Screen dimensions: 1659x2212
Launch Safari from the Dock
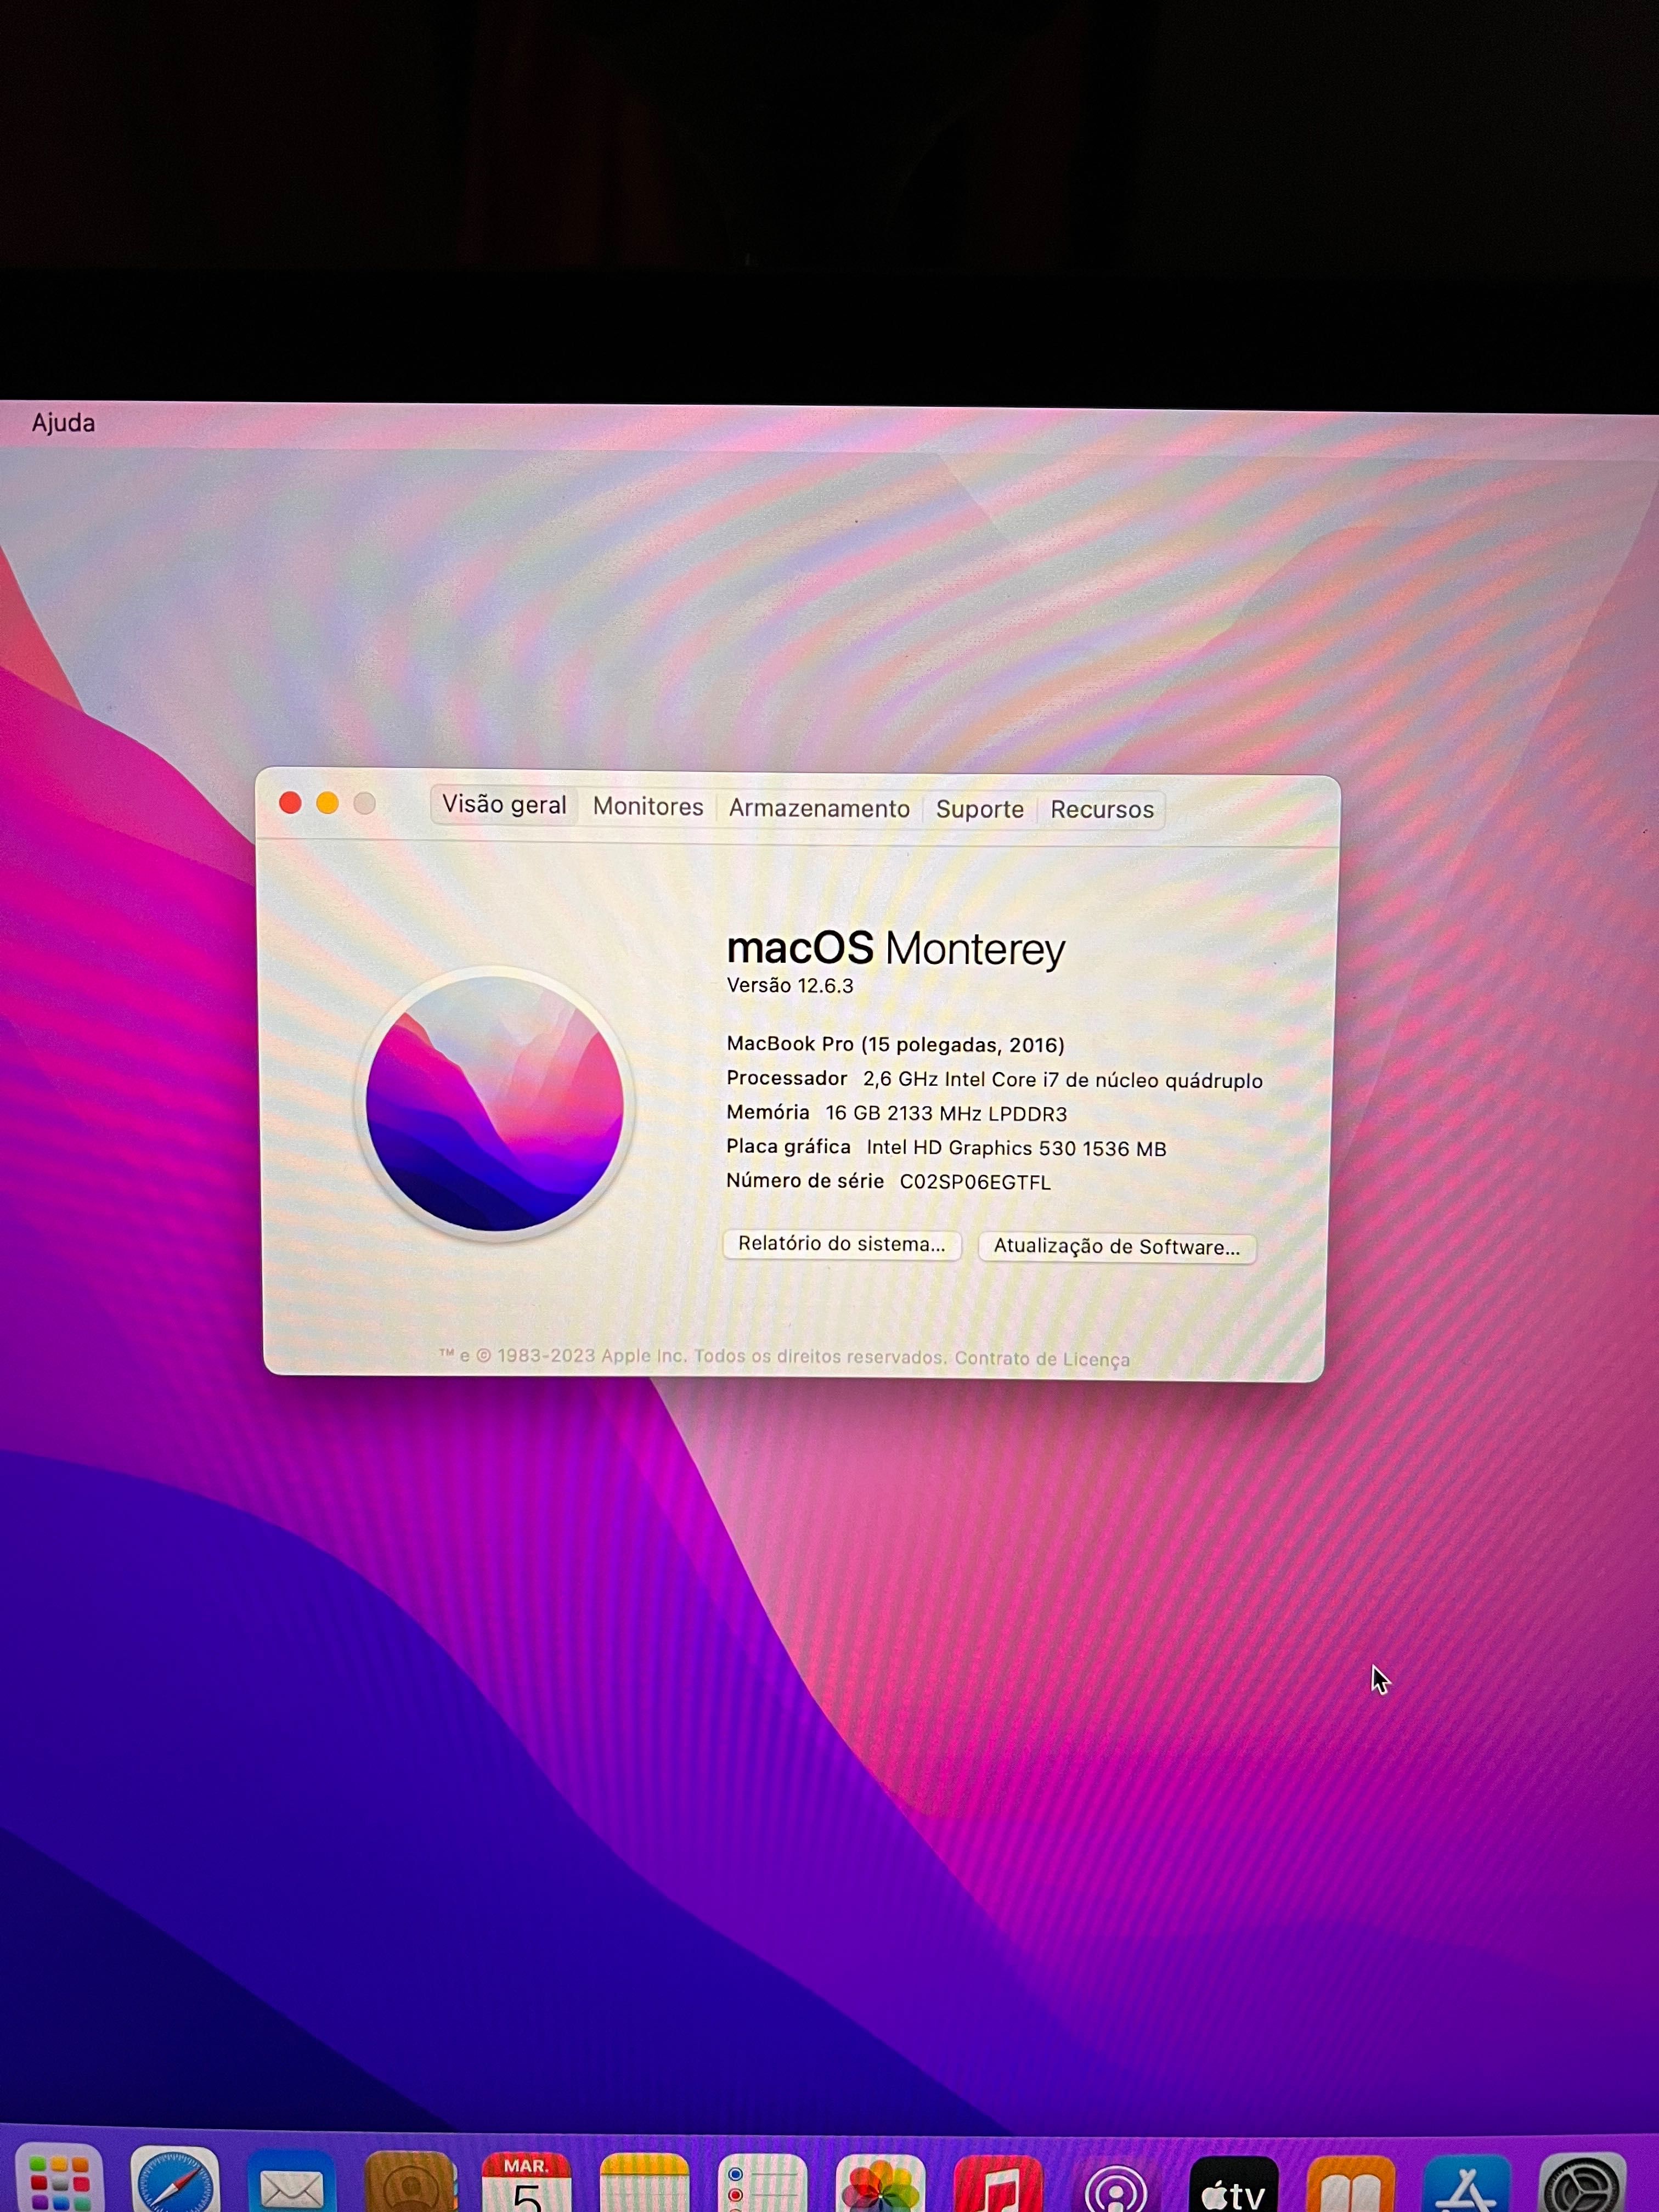[x=174, y=2178]
